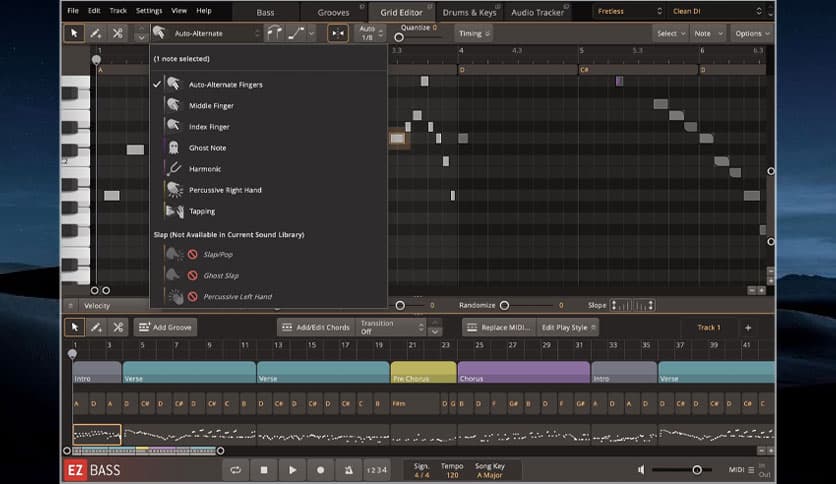Image resolution: width=836 pixels, height=484 pixels.
Task: Click the Add/Edit Chords button
Action: 316,327
